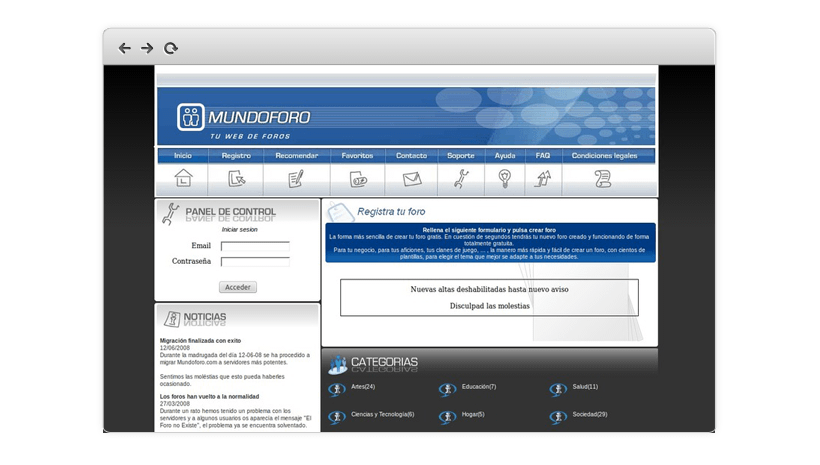
Task: Click the Soporte wrench icon
Action: tap(461, 179)
